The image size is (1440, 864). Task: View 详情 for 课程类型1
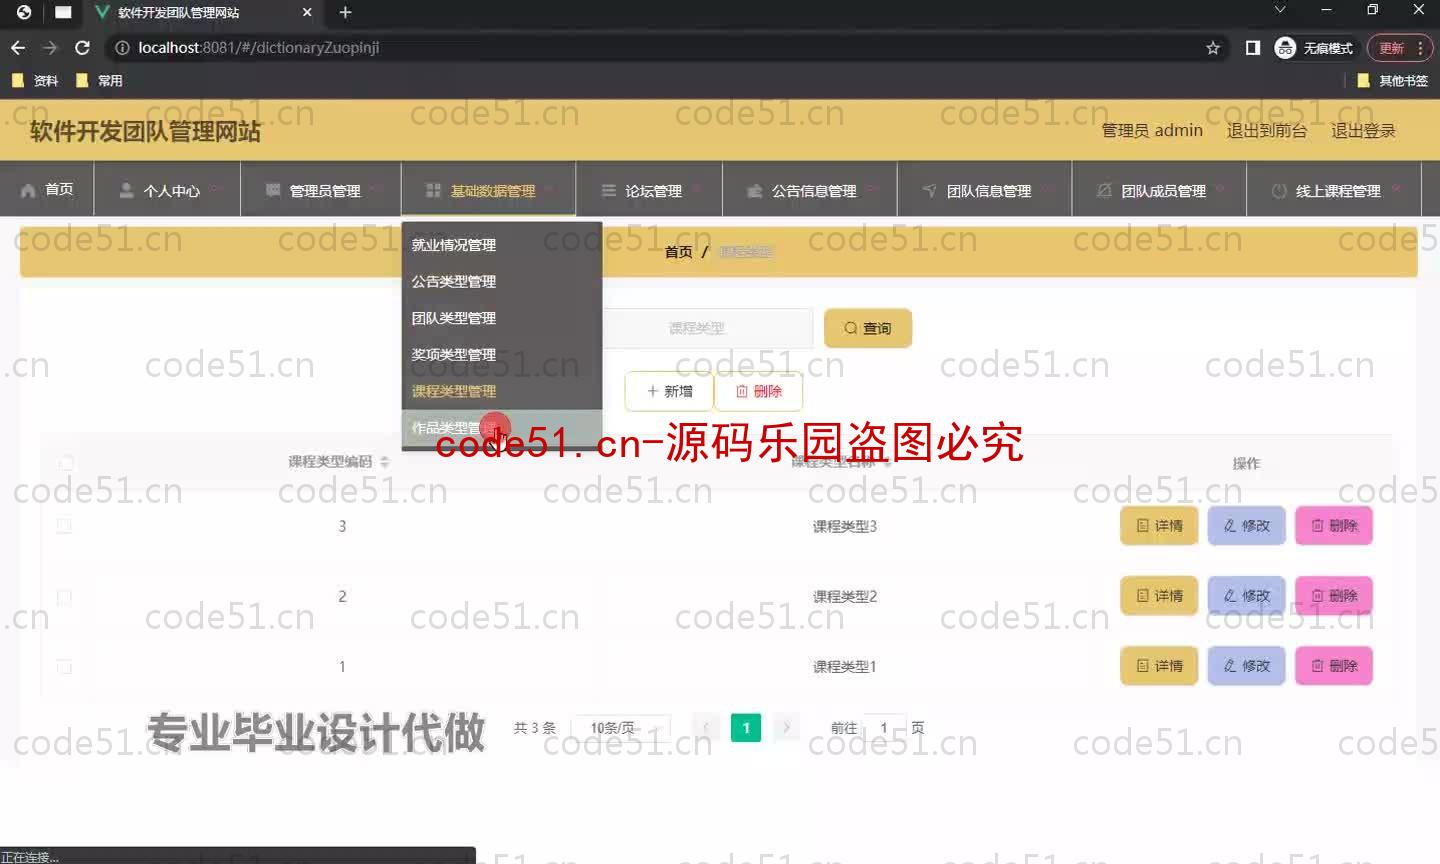click(1159, 666)
